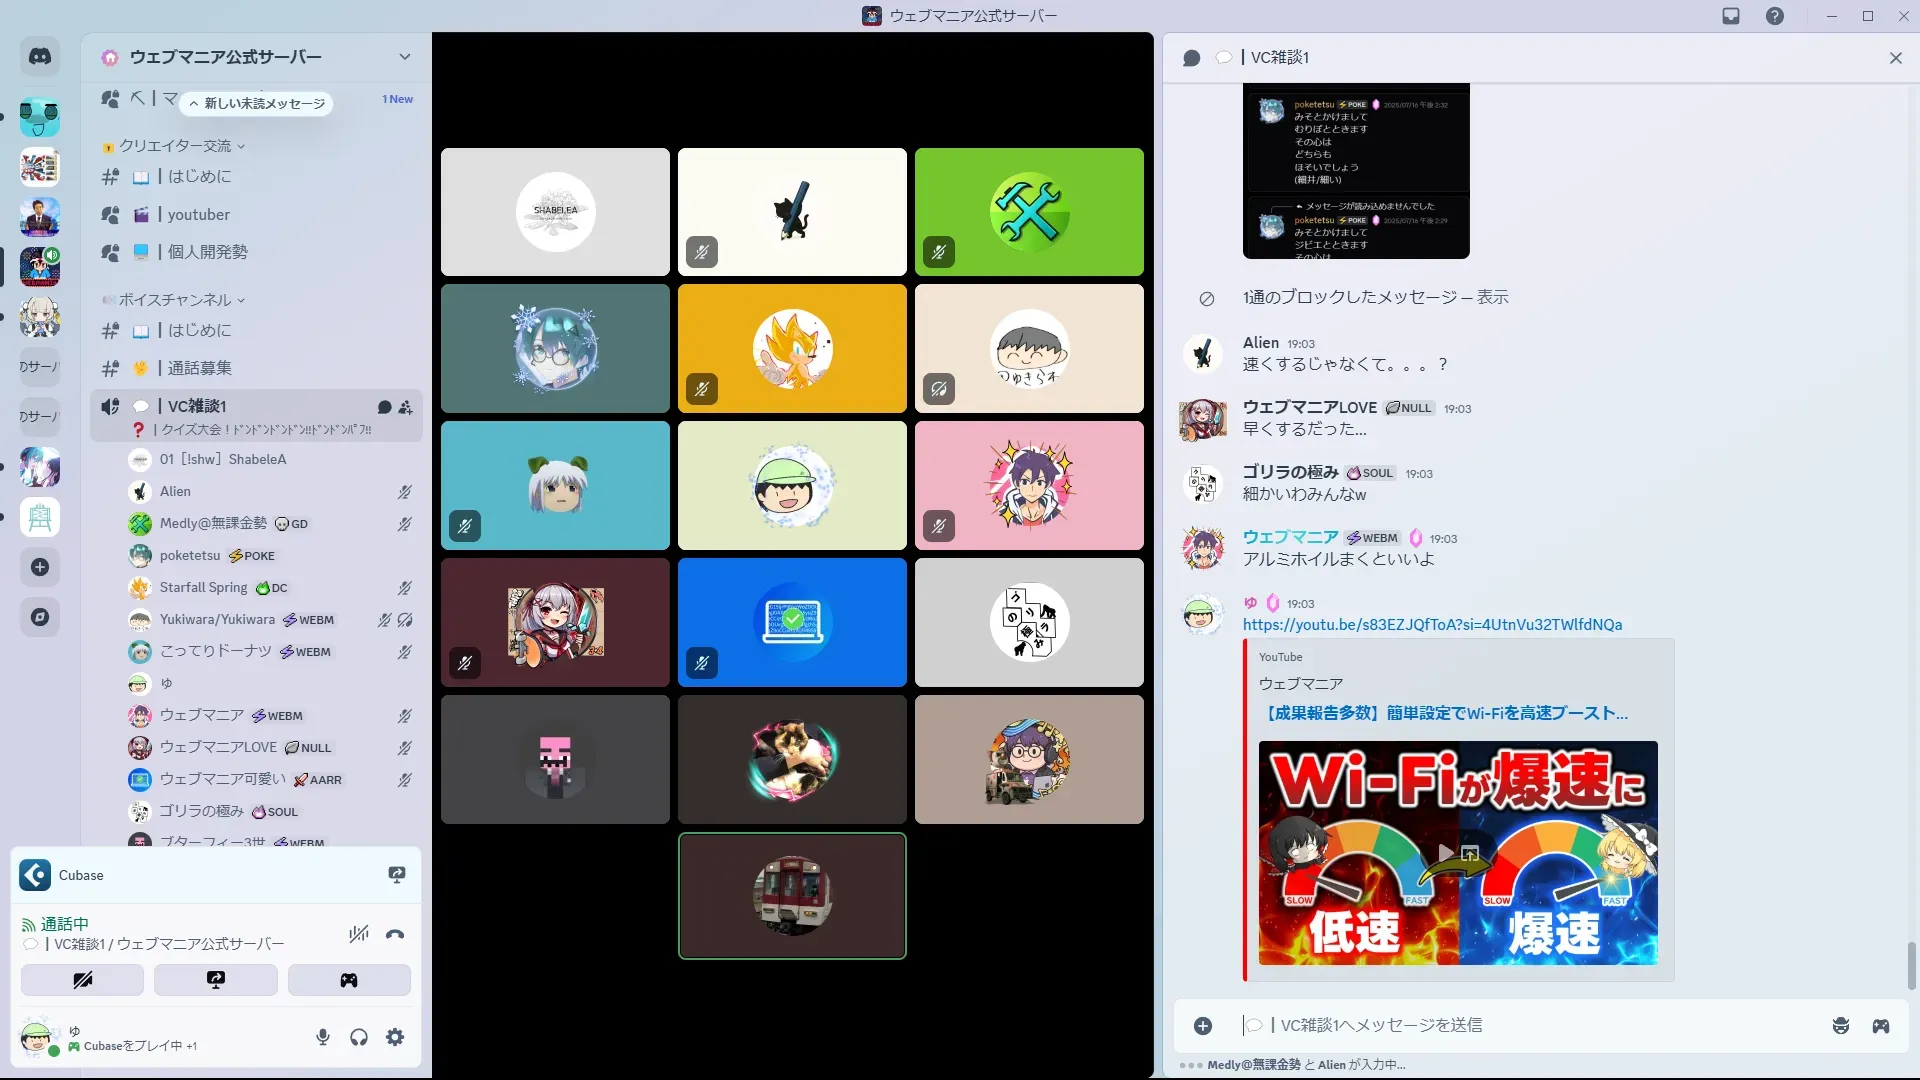The width and height of the screenshot is (1920, 1080).
Task: Open the help question mark icon
Action: coord(1774,16)
